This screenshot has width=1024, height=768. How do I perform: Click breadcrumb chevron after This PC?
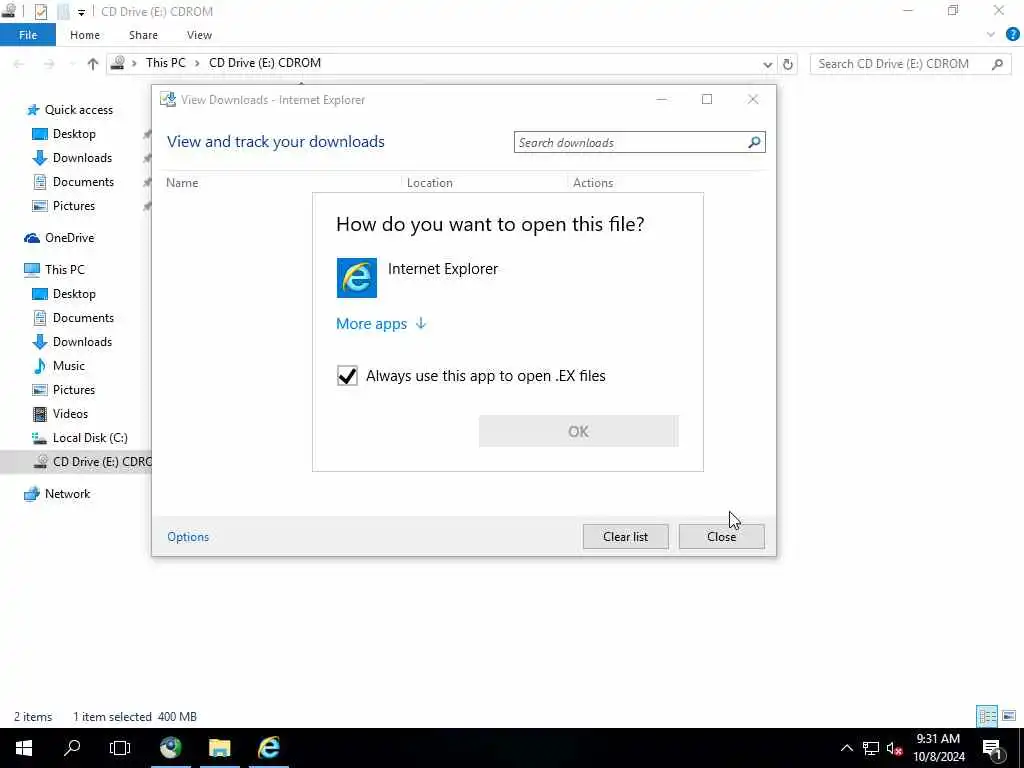[197, 63]
